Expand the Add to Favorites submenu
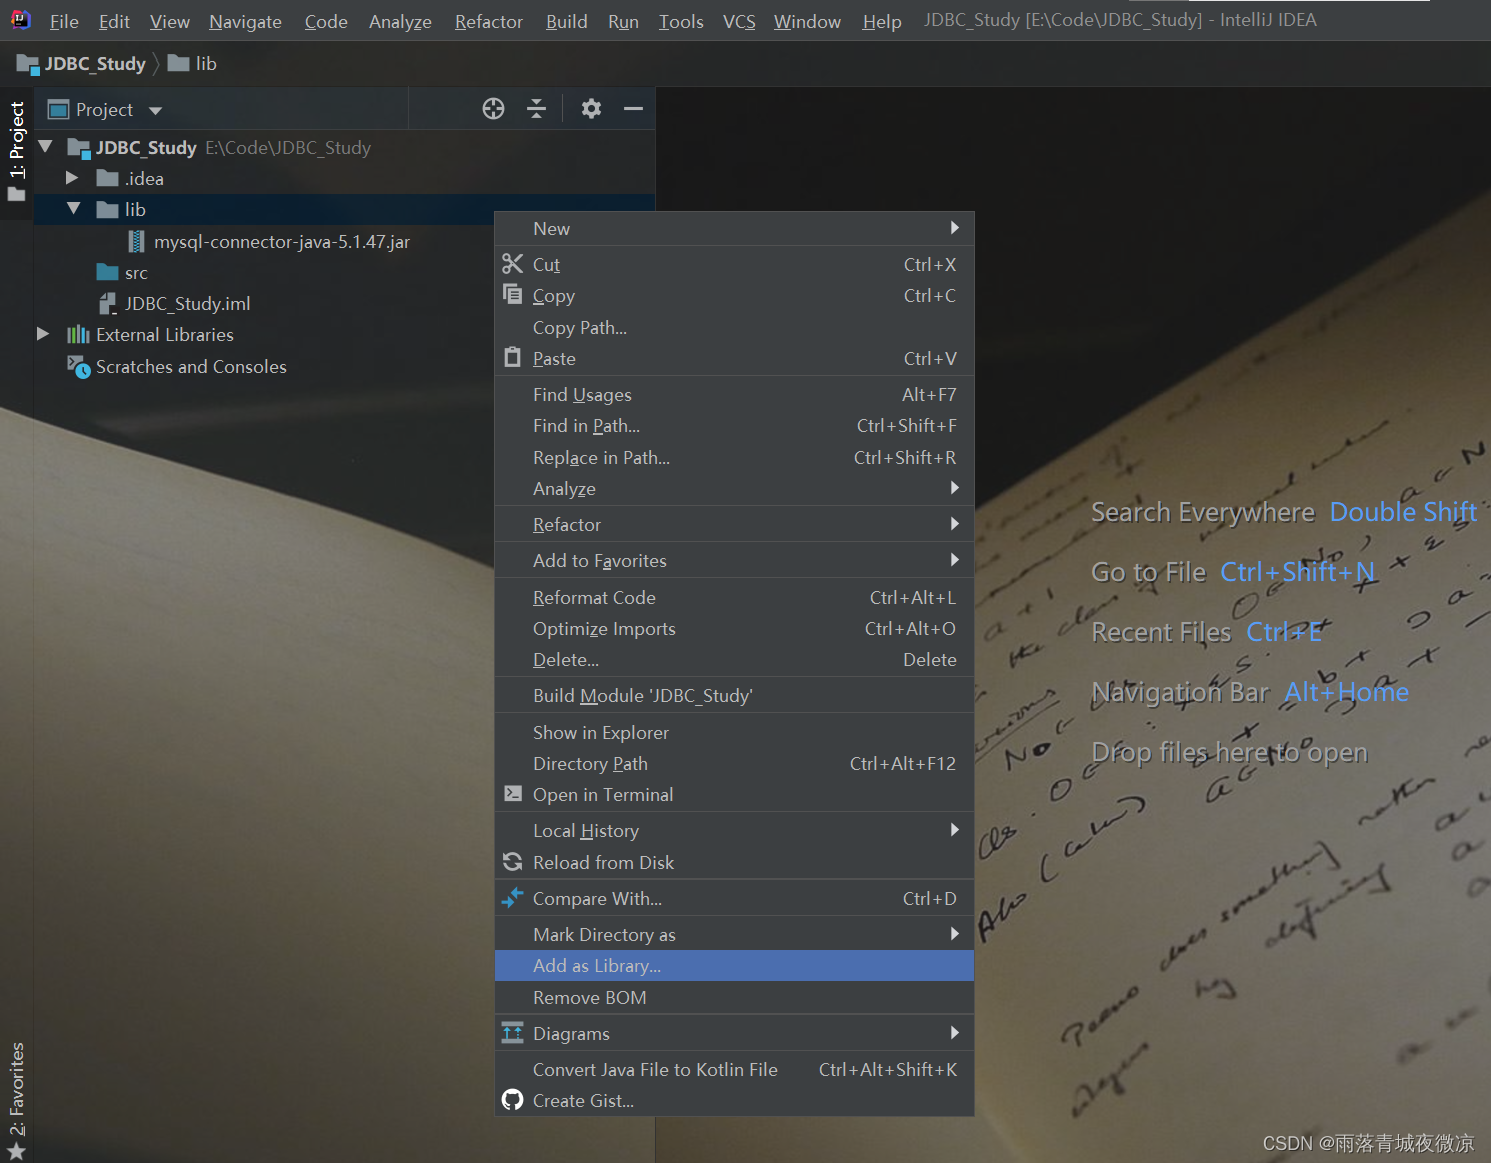Screen dimensions: 1491x1163 734,560
